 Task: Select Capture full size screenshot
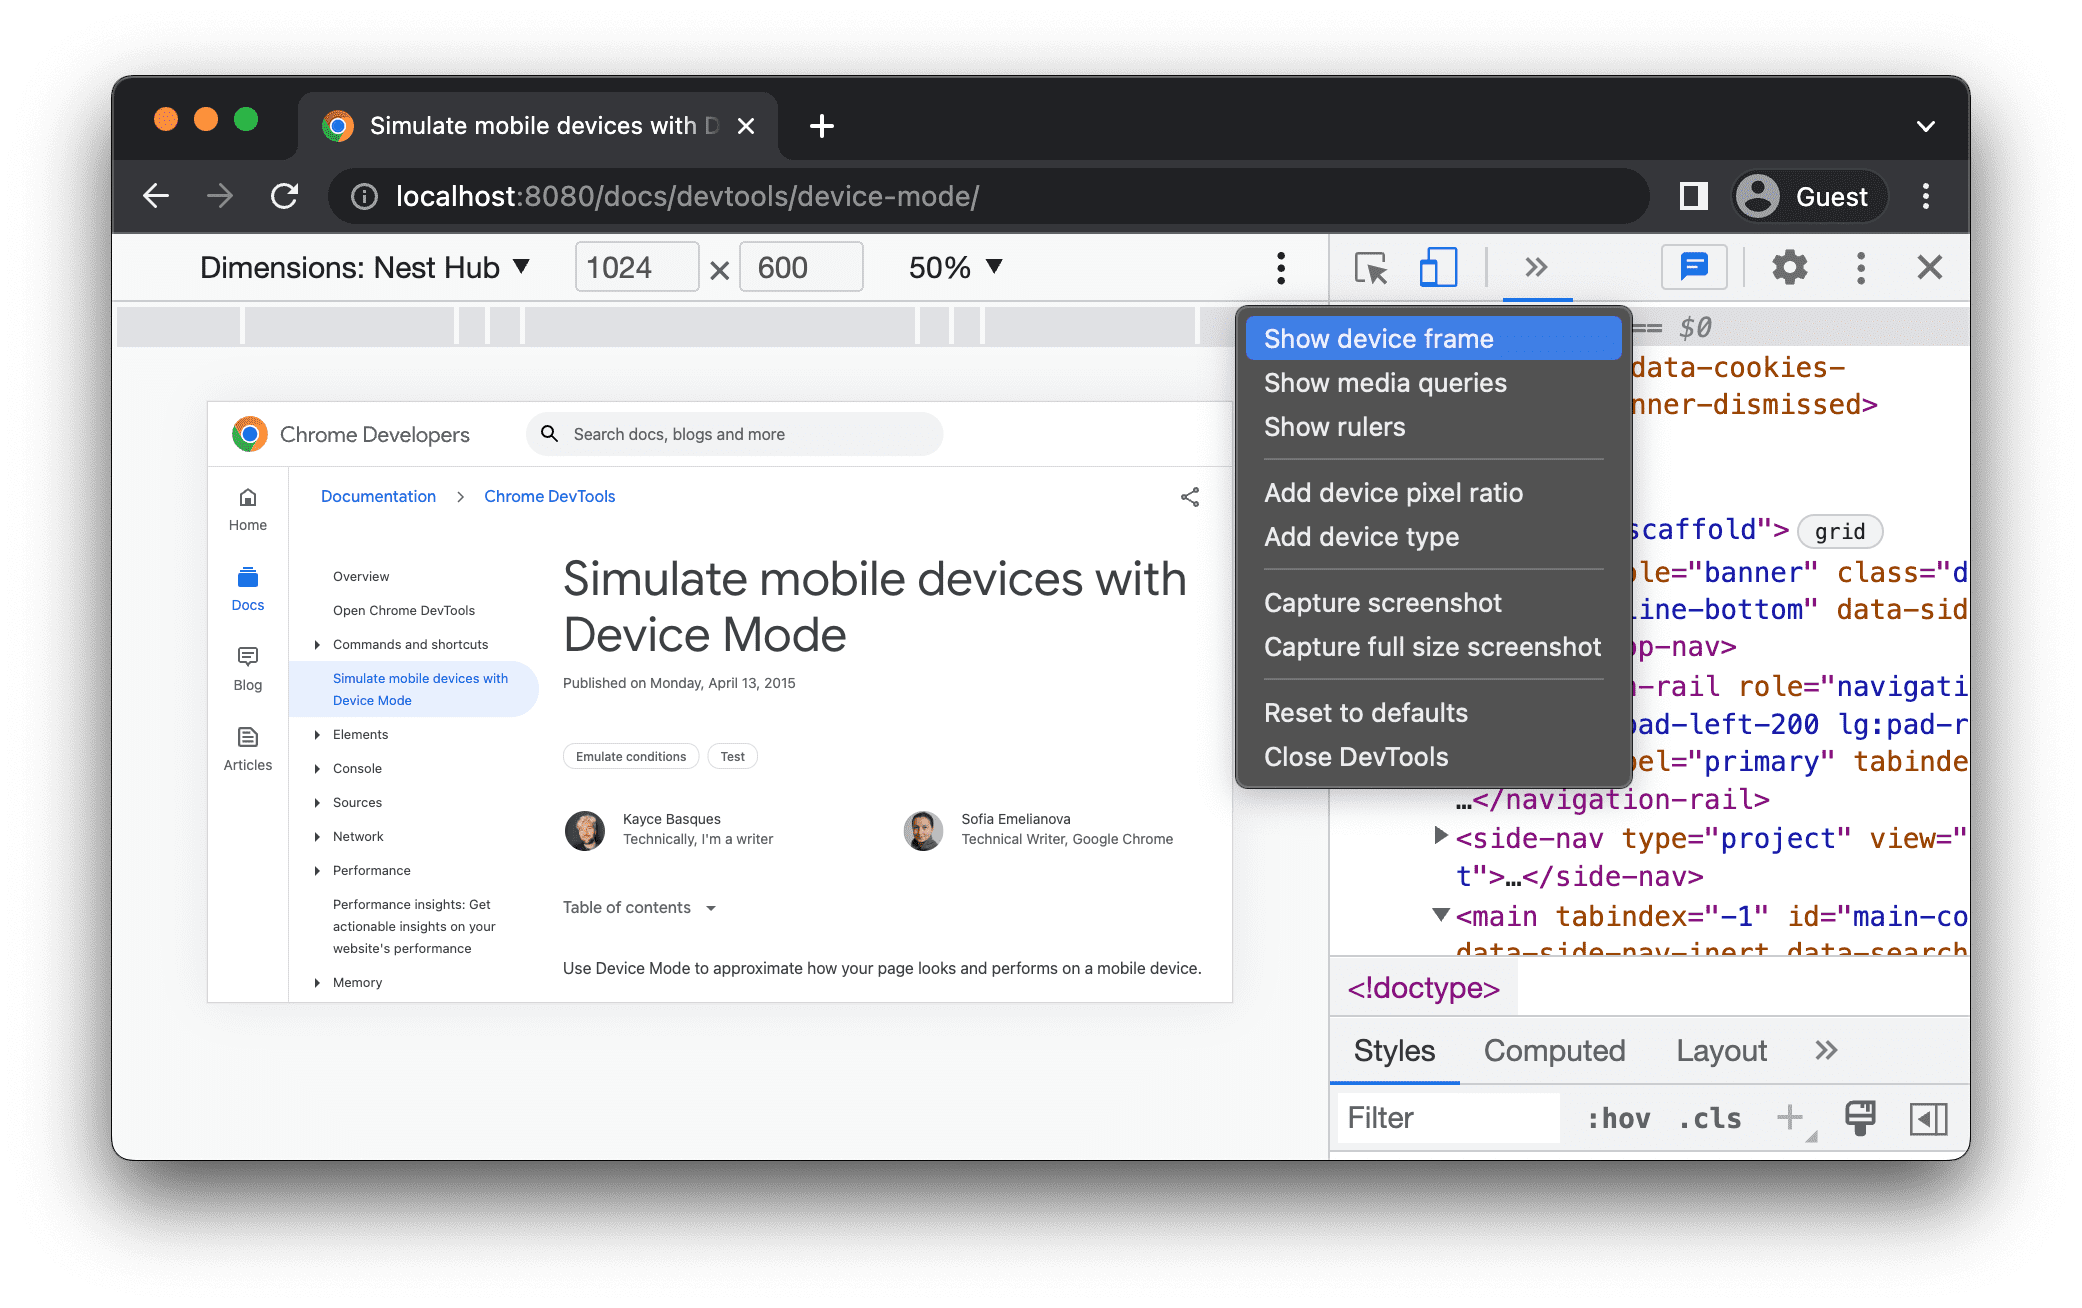[x=1433, y=646]
